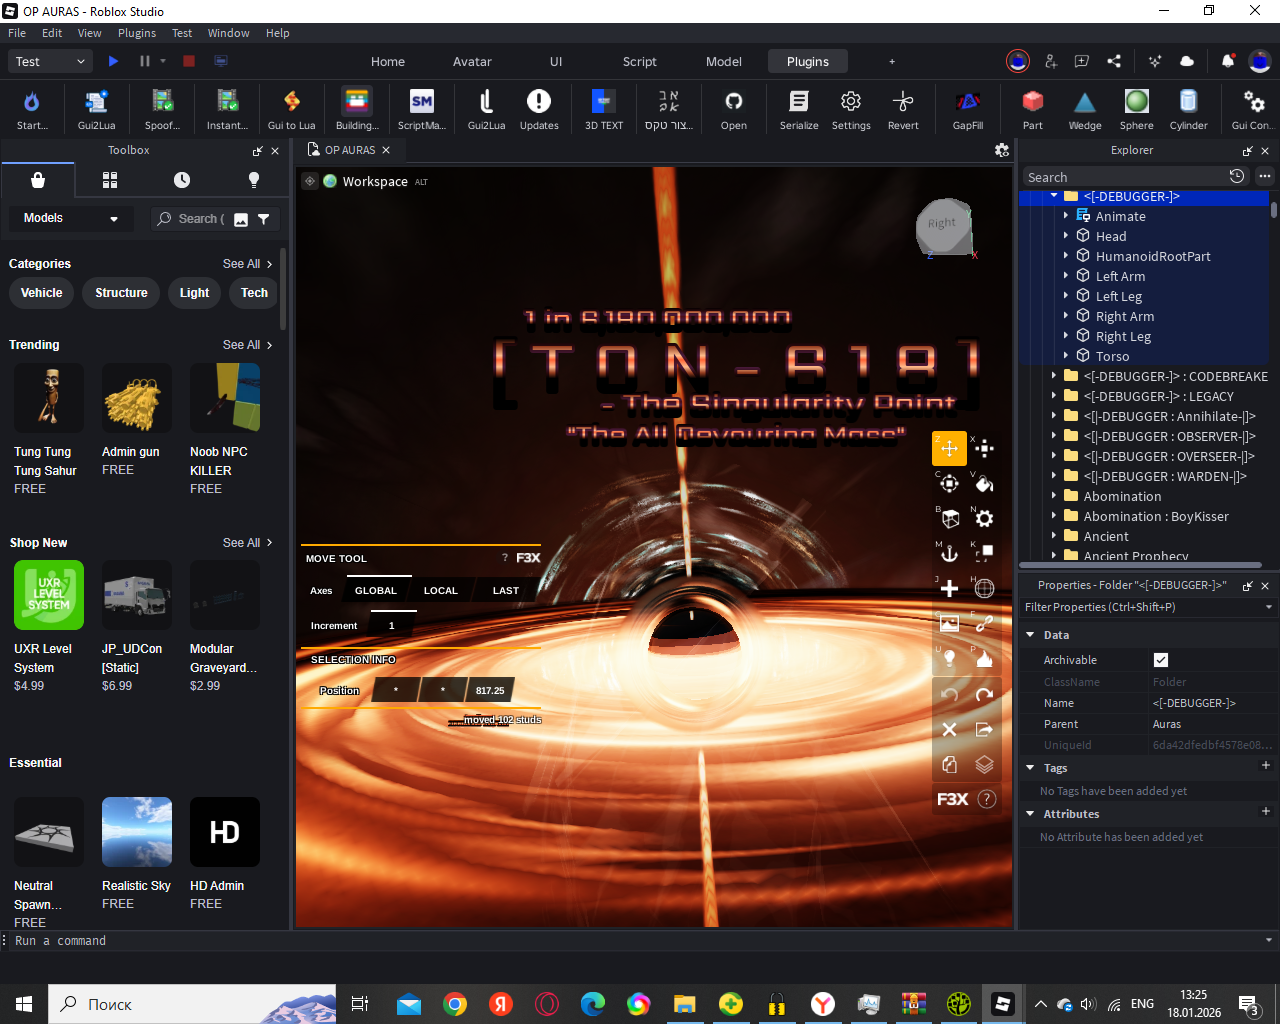This screenshot has width=1280, height=1024.
Task: Click the Pause playtest button
Action: [x=145, y=61]
